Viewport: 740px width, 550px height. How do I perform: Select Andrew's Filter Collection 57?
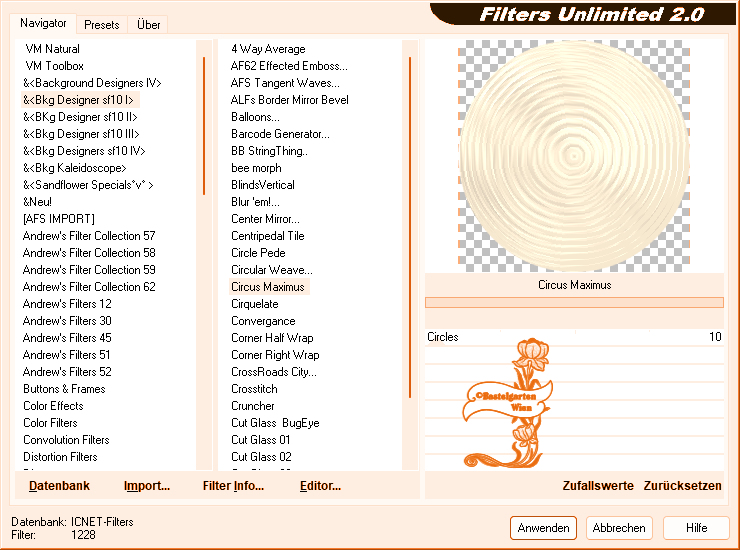click(x=89, y=236)
